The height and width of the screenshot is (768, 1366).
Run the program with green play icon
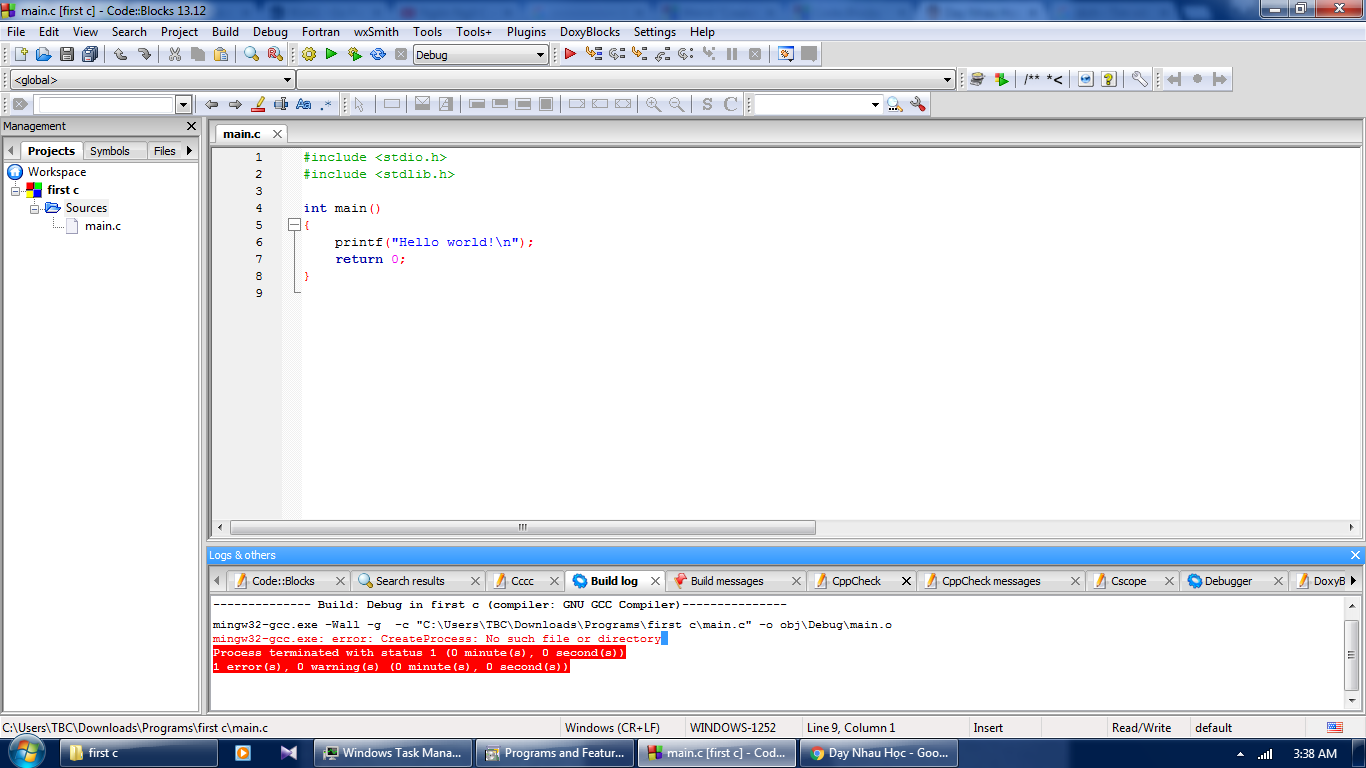click(331, 54)
